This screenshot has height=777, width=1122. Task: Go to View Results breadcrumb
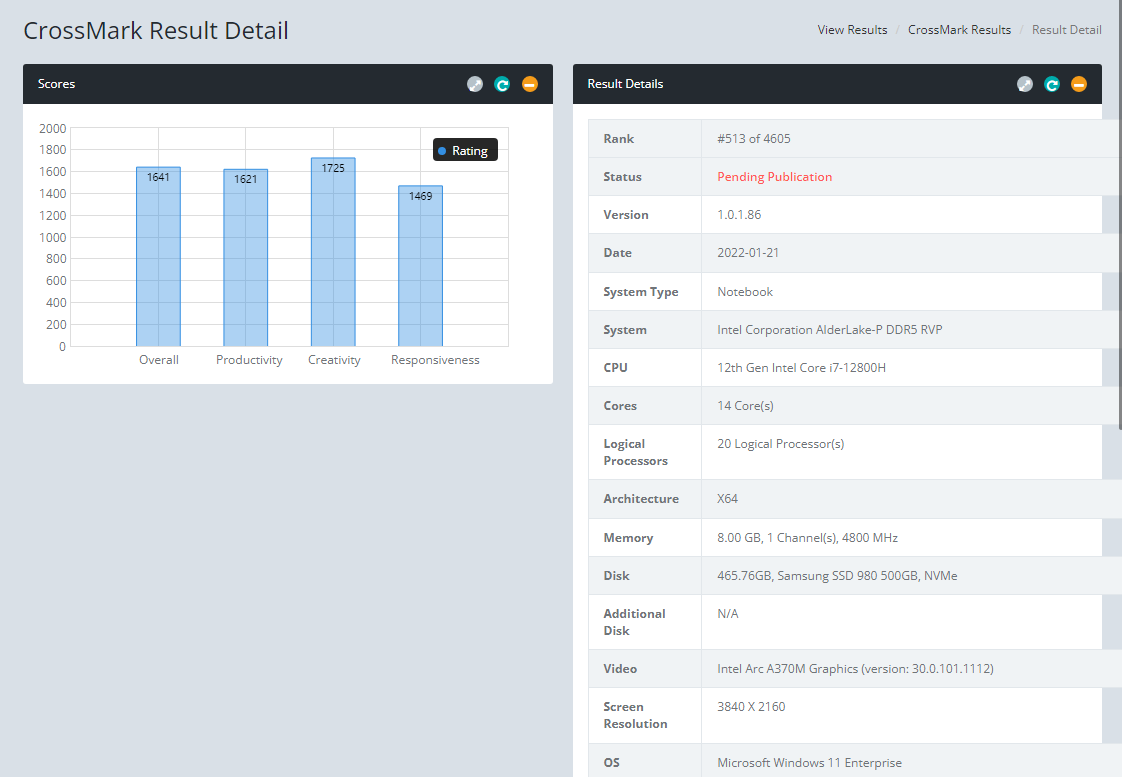[852, 30]
